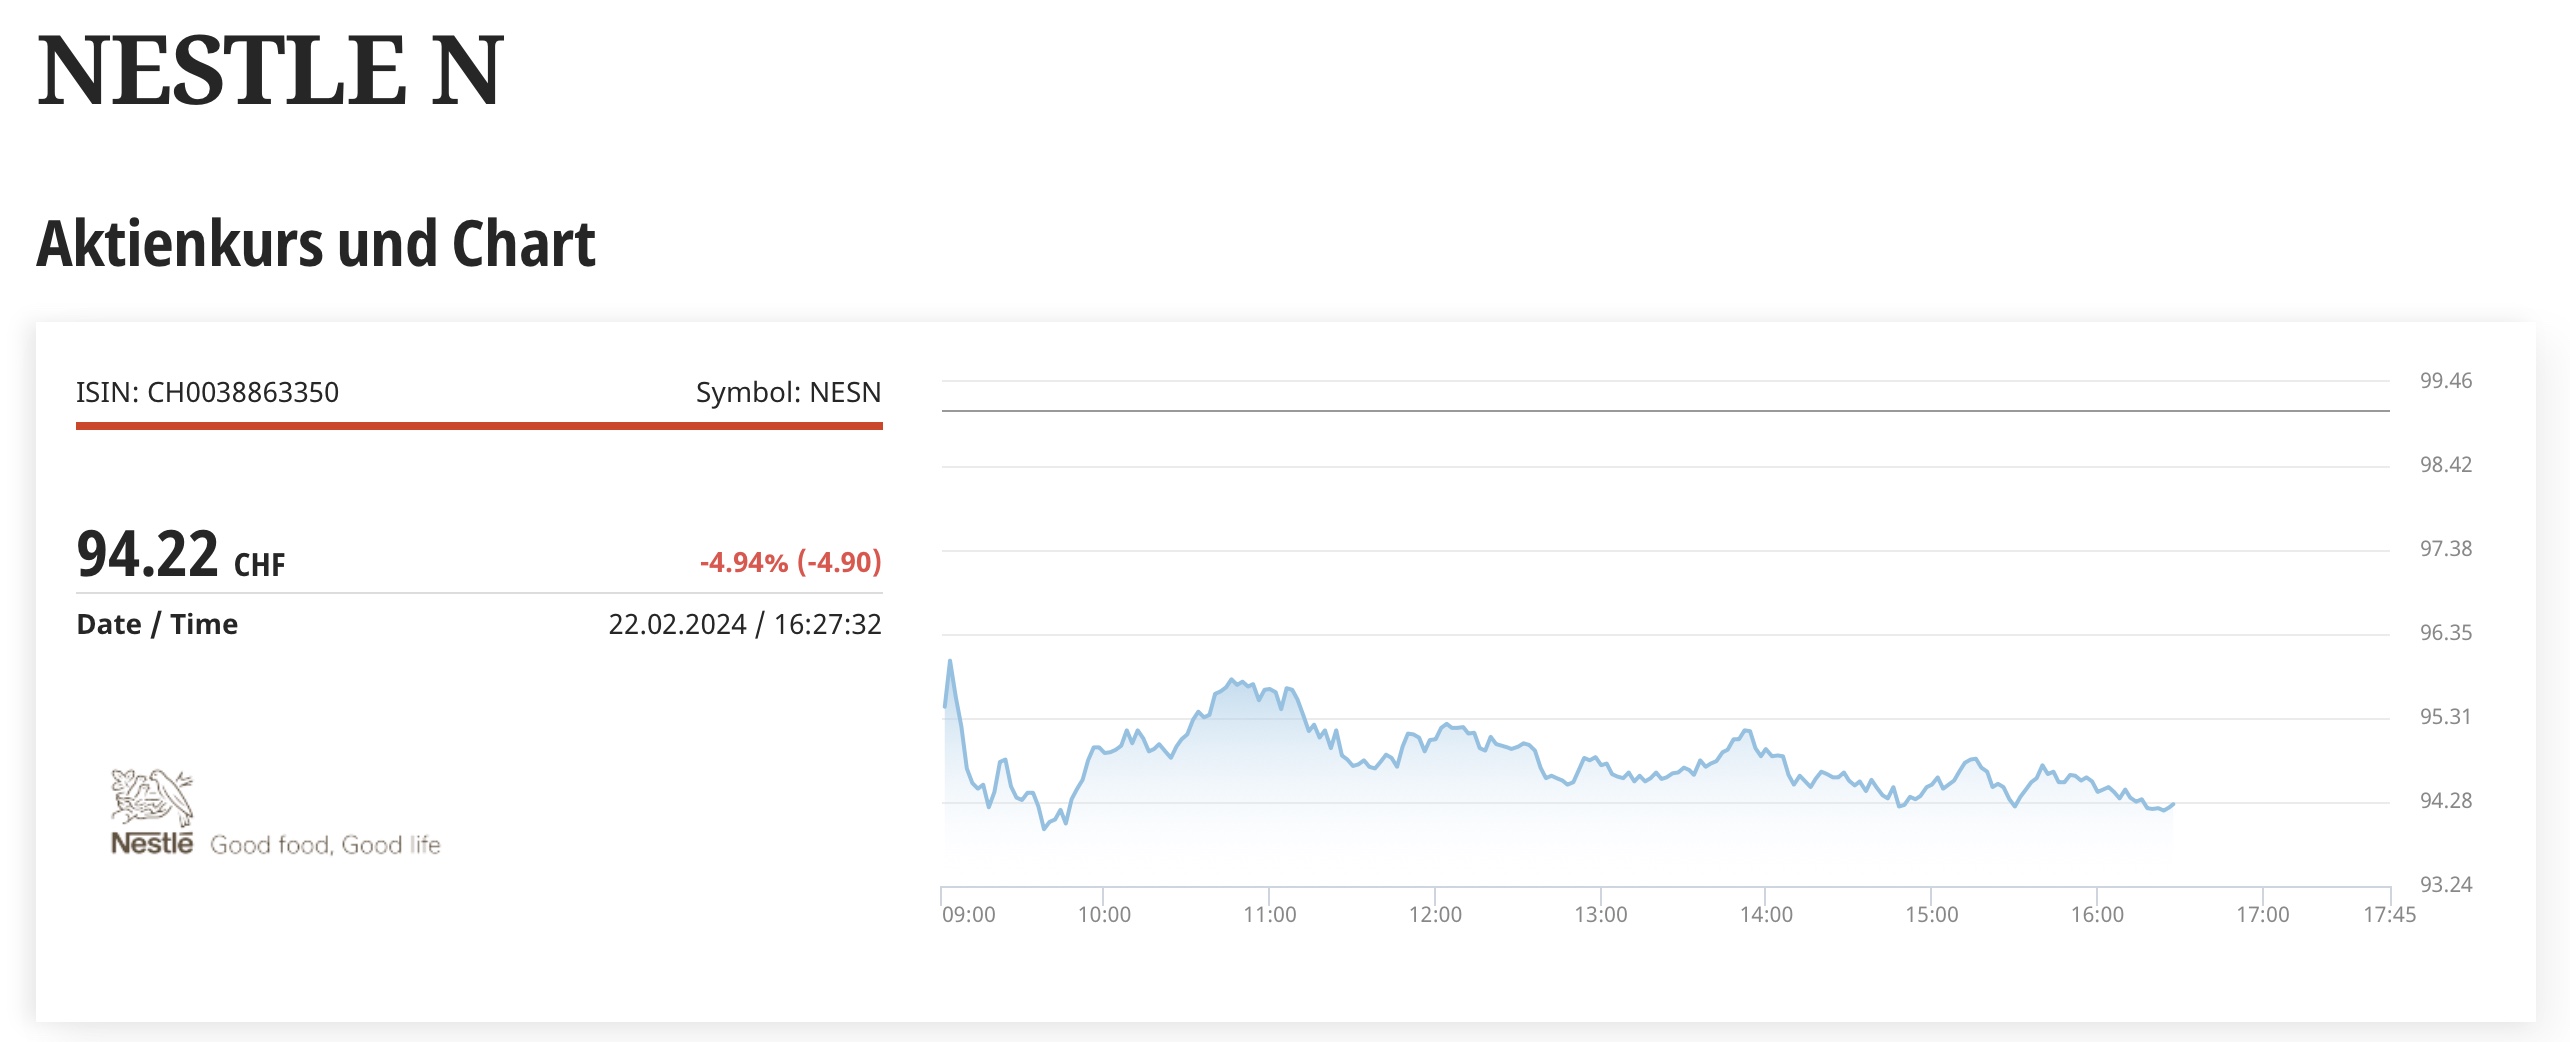Image resolution: width=2570 pixels, height=1042 pixels.
Task: Click the opening price spike on the chart
Action: coord(950,662)
